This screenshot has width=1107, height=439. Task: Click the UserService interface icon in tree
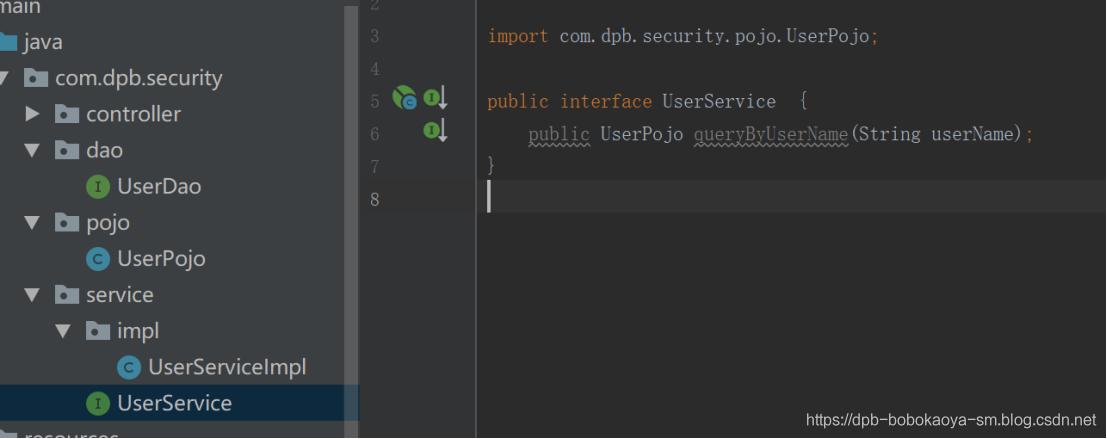(x=97, y=403)
